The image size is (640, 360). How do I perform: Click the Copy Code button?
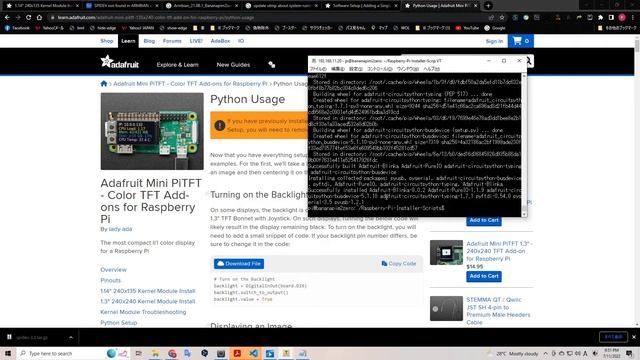(399, 264)
